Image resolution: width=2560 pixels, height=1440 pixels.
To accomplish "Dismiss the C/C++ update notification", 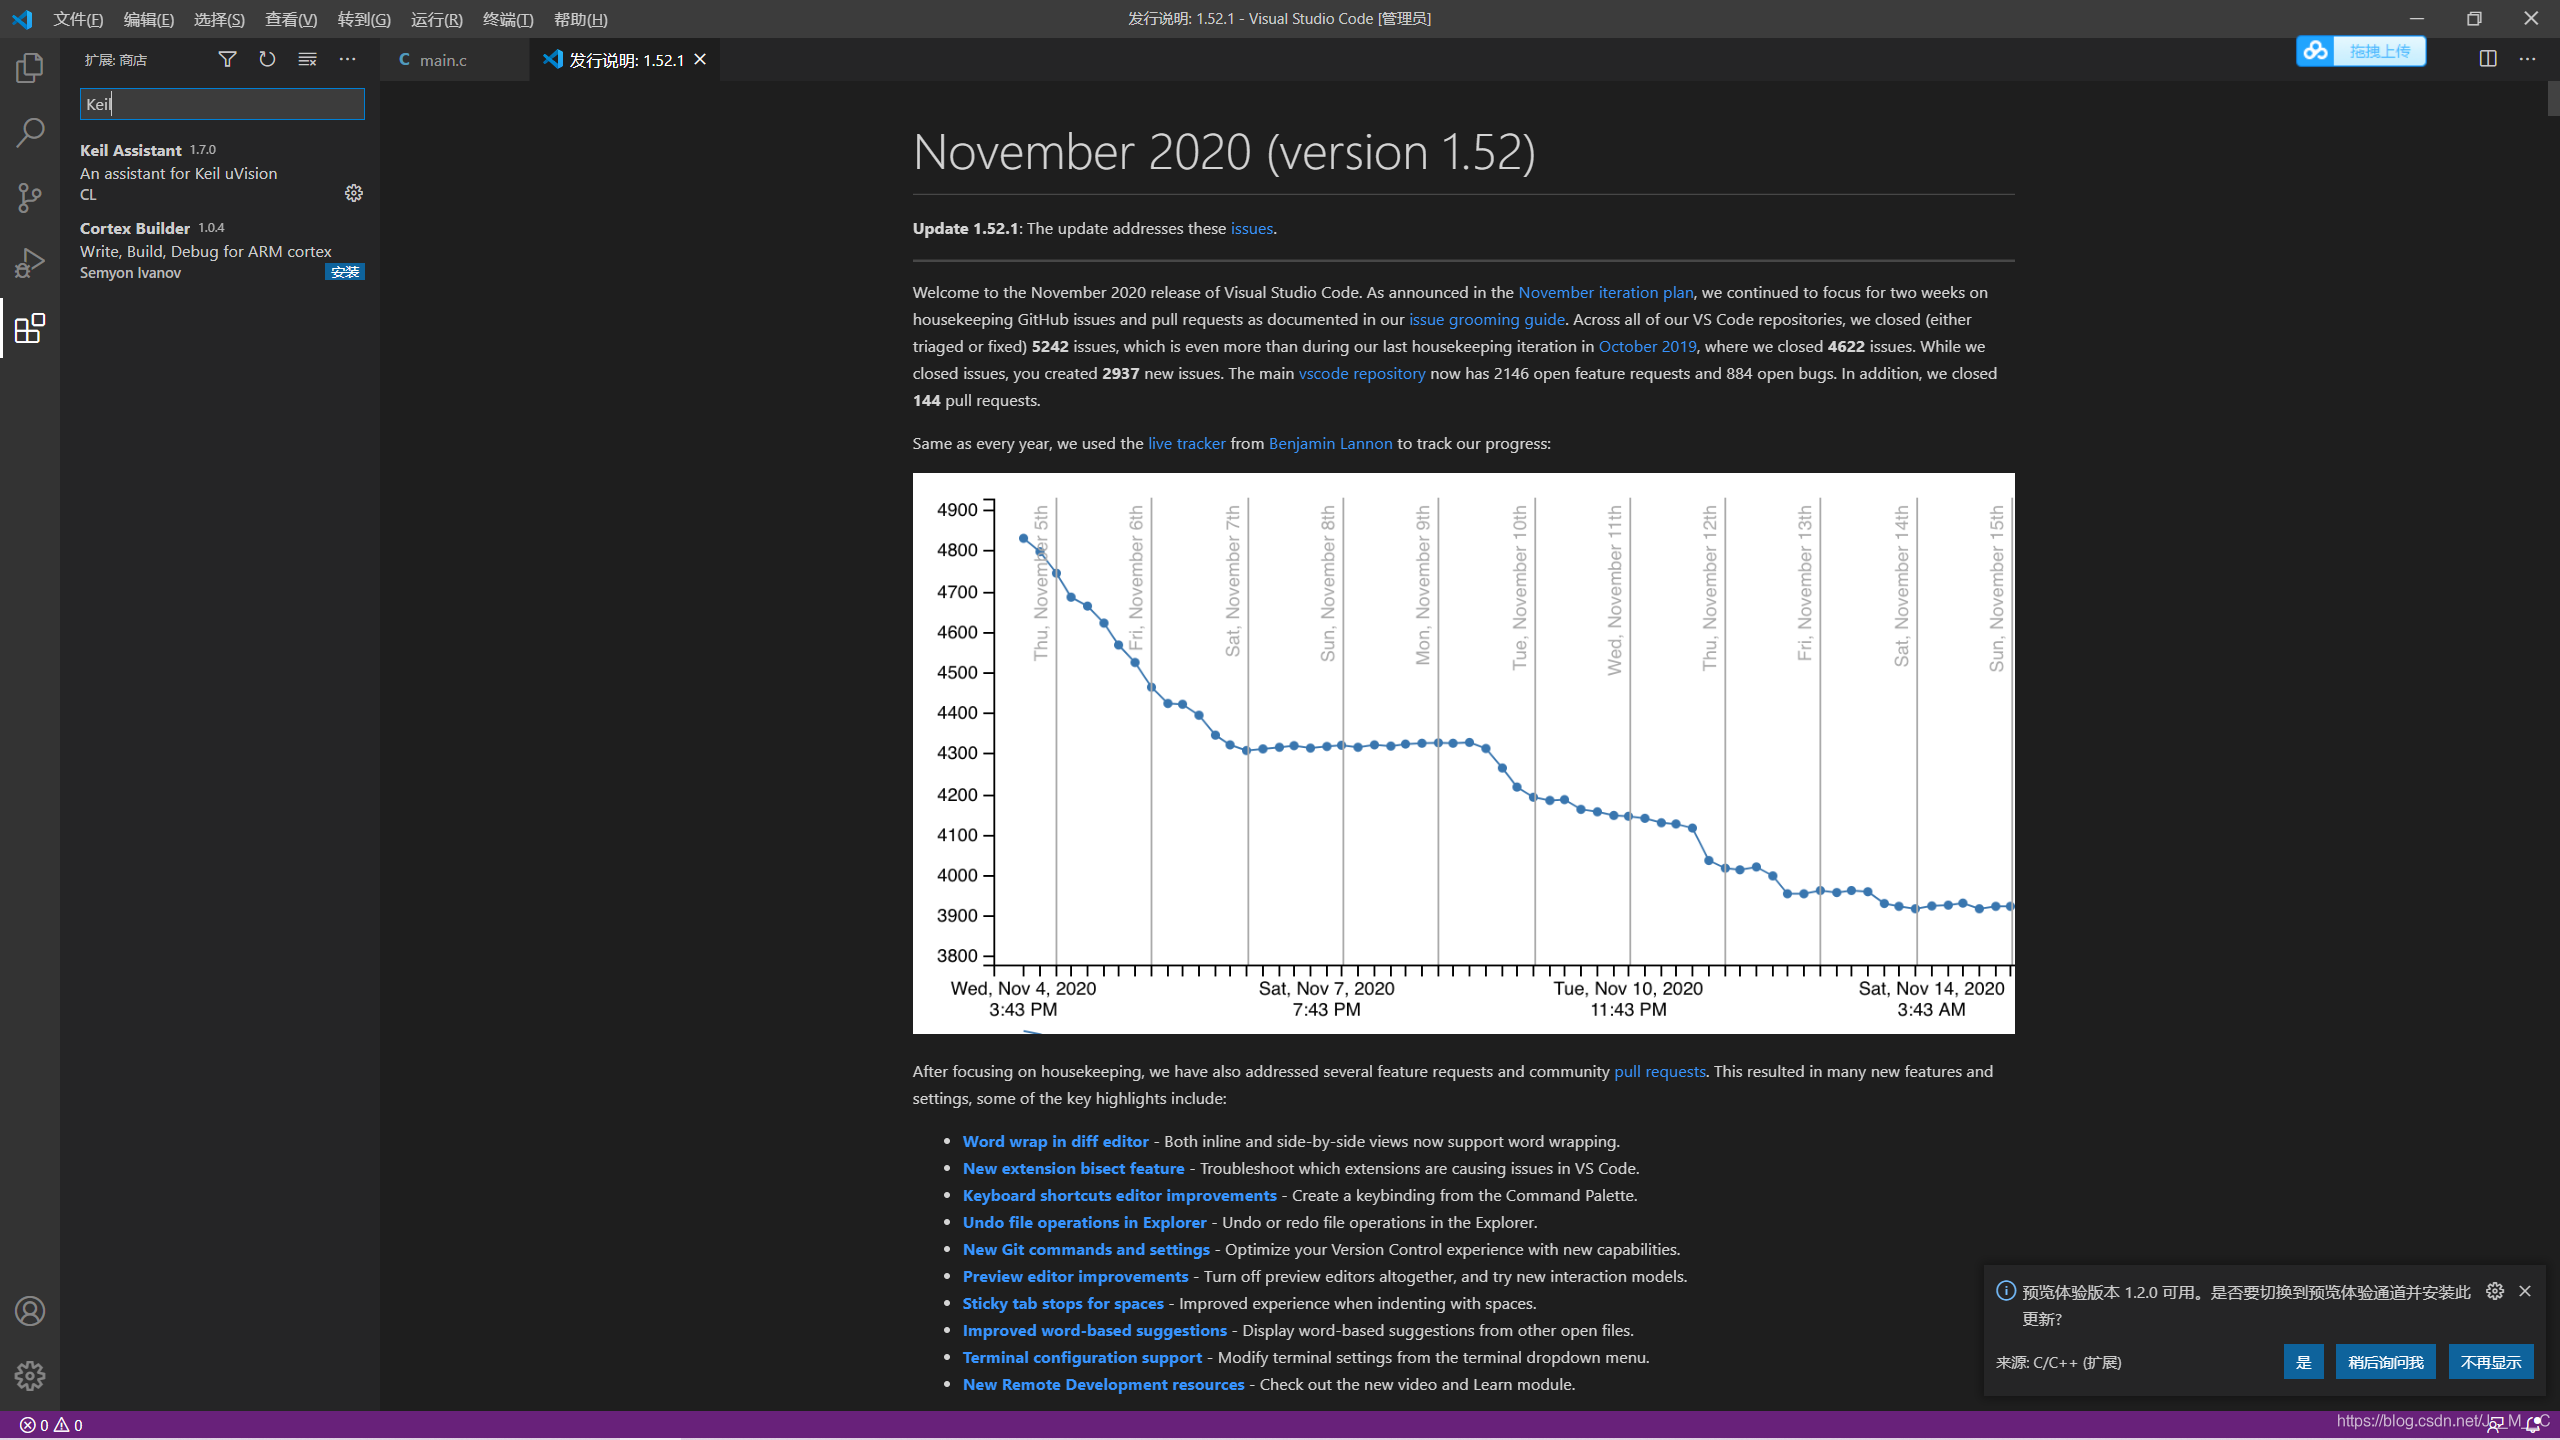I will click(x=2526, y=1291).
